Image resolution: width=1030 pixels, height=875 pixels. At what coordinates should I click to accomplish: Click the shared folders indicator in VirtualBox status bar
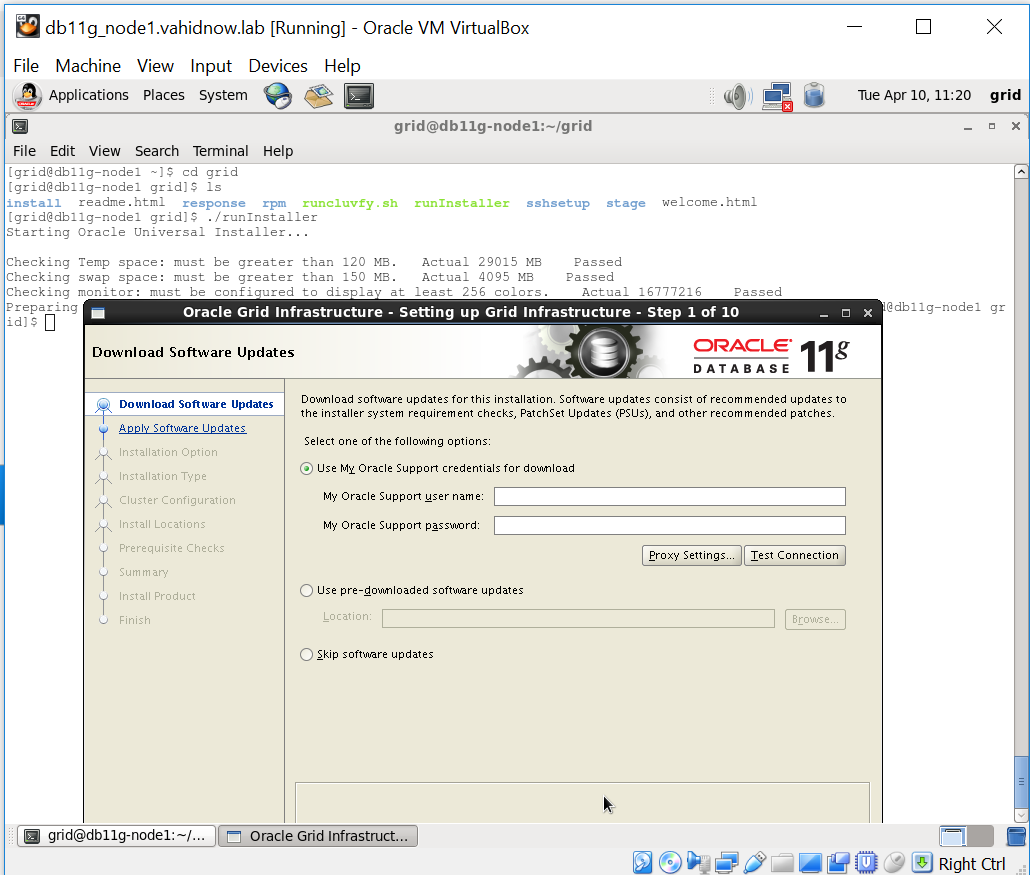point(782,862)
